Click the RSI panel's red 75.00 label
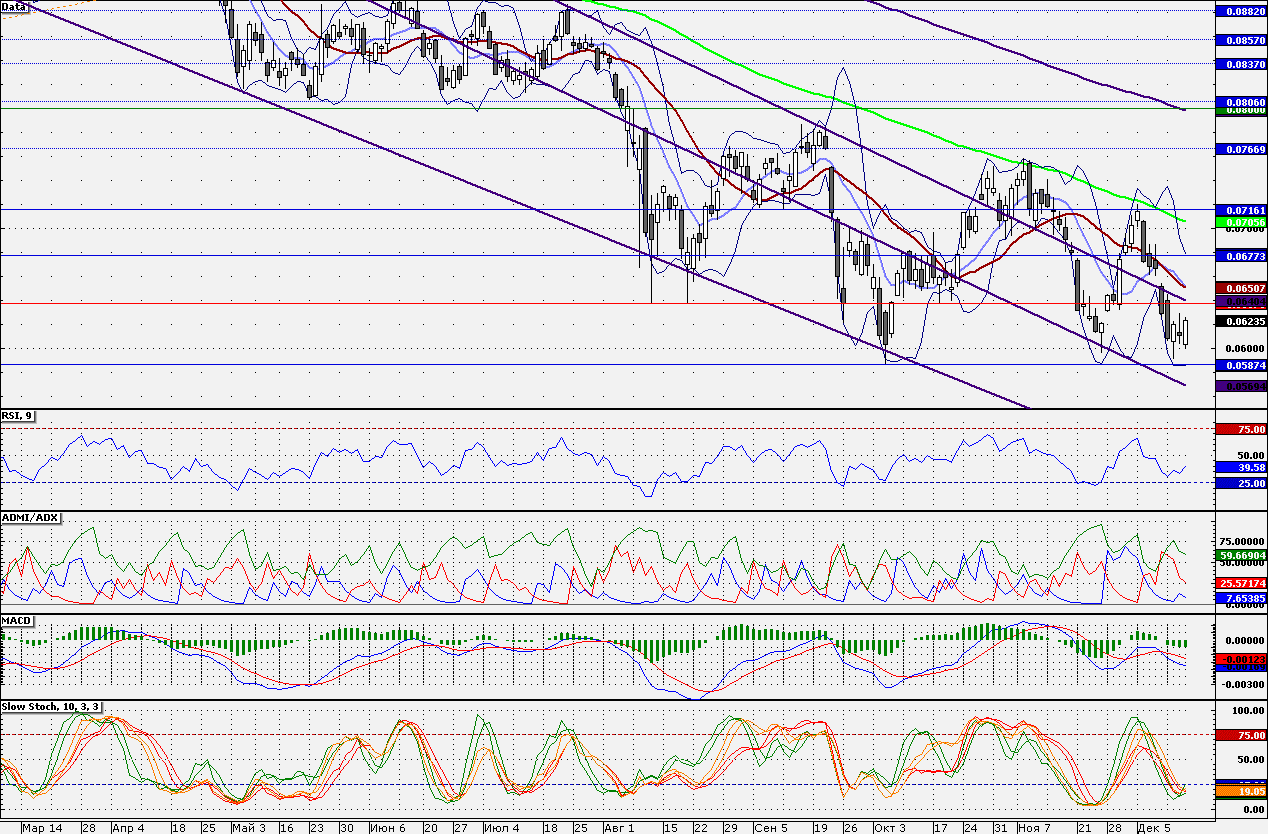Screen dimensions: 1268x834 tap(1240, 429)
